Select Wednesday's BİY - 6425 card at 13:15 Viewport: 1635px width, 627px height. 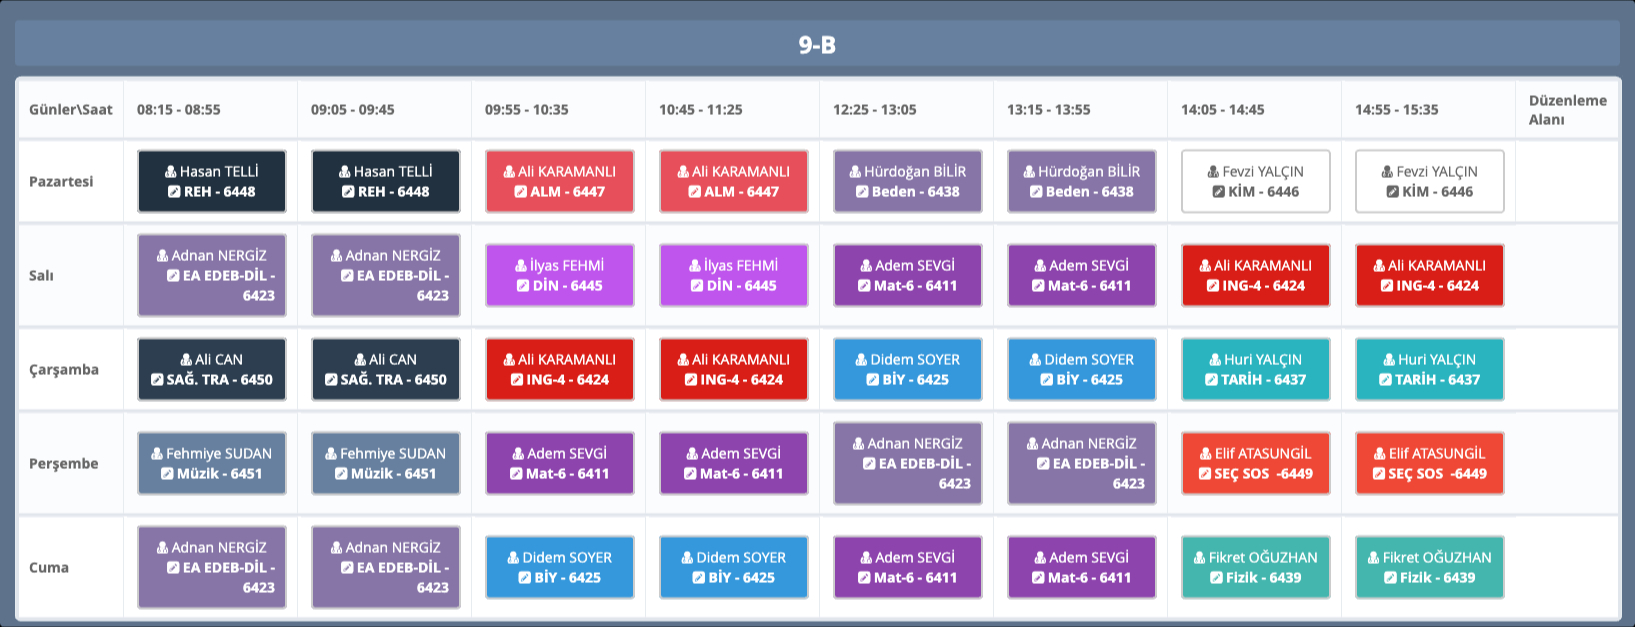[1081, 369]
